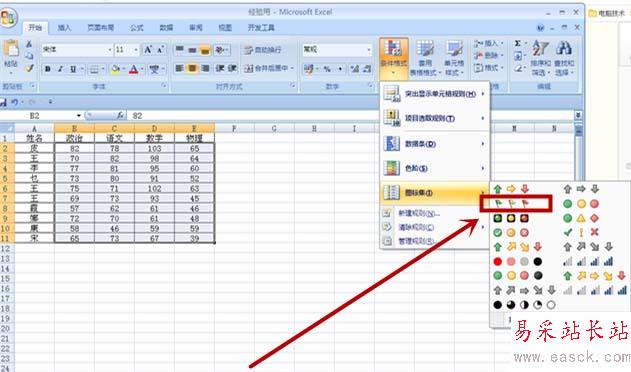
Task: Toggle Italic formatting
Action: coord(60,69)
